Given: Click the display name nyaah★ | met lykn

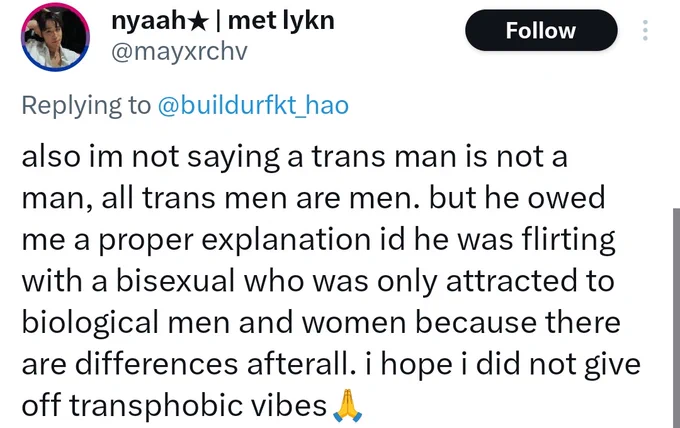Looking at the screenshot, I should click(x=223, y=21).
